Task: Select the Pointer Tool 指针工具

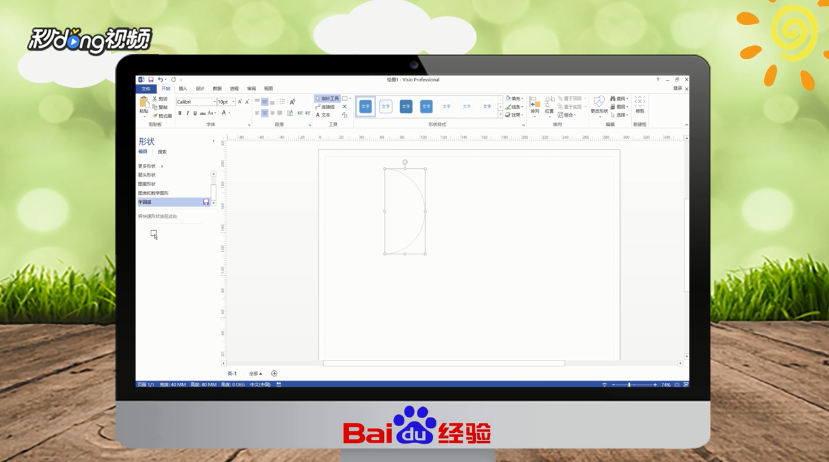Action: click(327, 99)
